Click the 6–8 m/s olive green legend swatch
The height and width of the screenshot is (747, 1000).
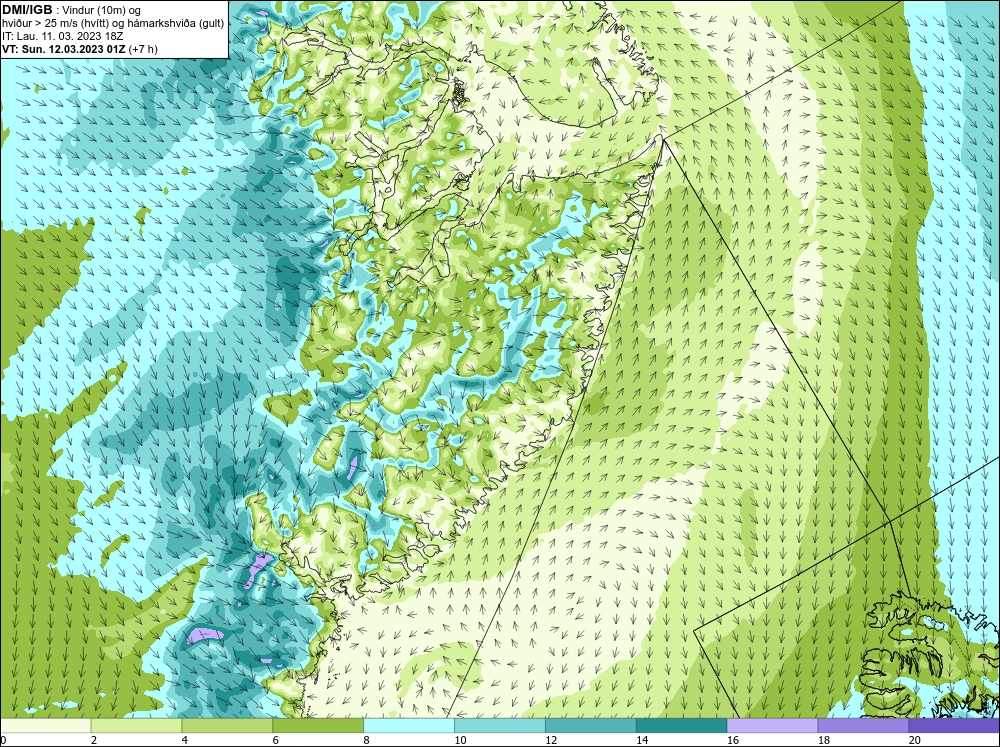[318, 726]
